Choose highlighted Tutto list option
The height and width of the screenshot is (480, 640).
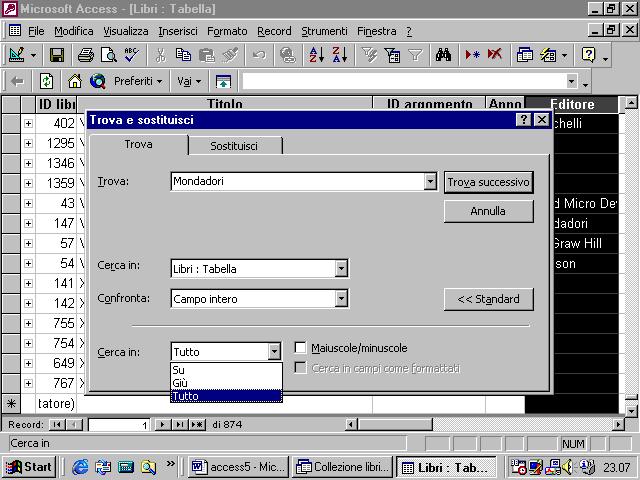(x=226, y=396)
